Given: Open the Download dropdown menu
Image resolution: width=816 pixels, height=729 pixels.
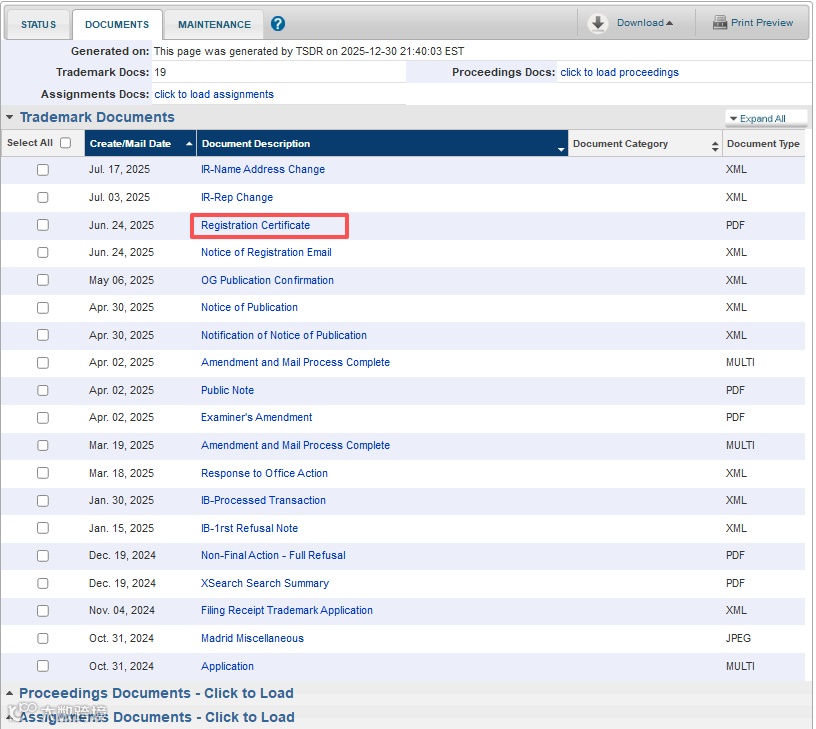Looking at the screenshot, I should [x=644, y=23].
